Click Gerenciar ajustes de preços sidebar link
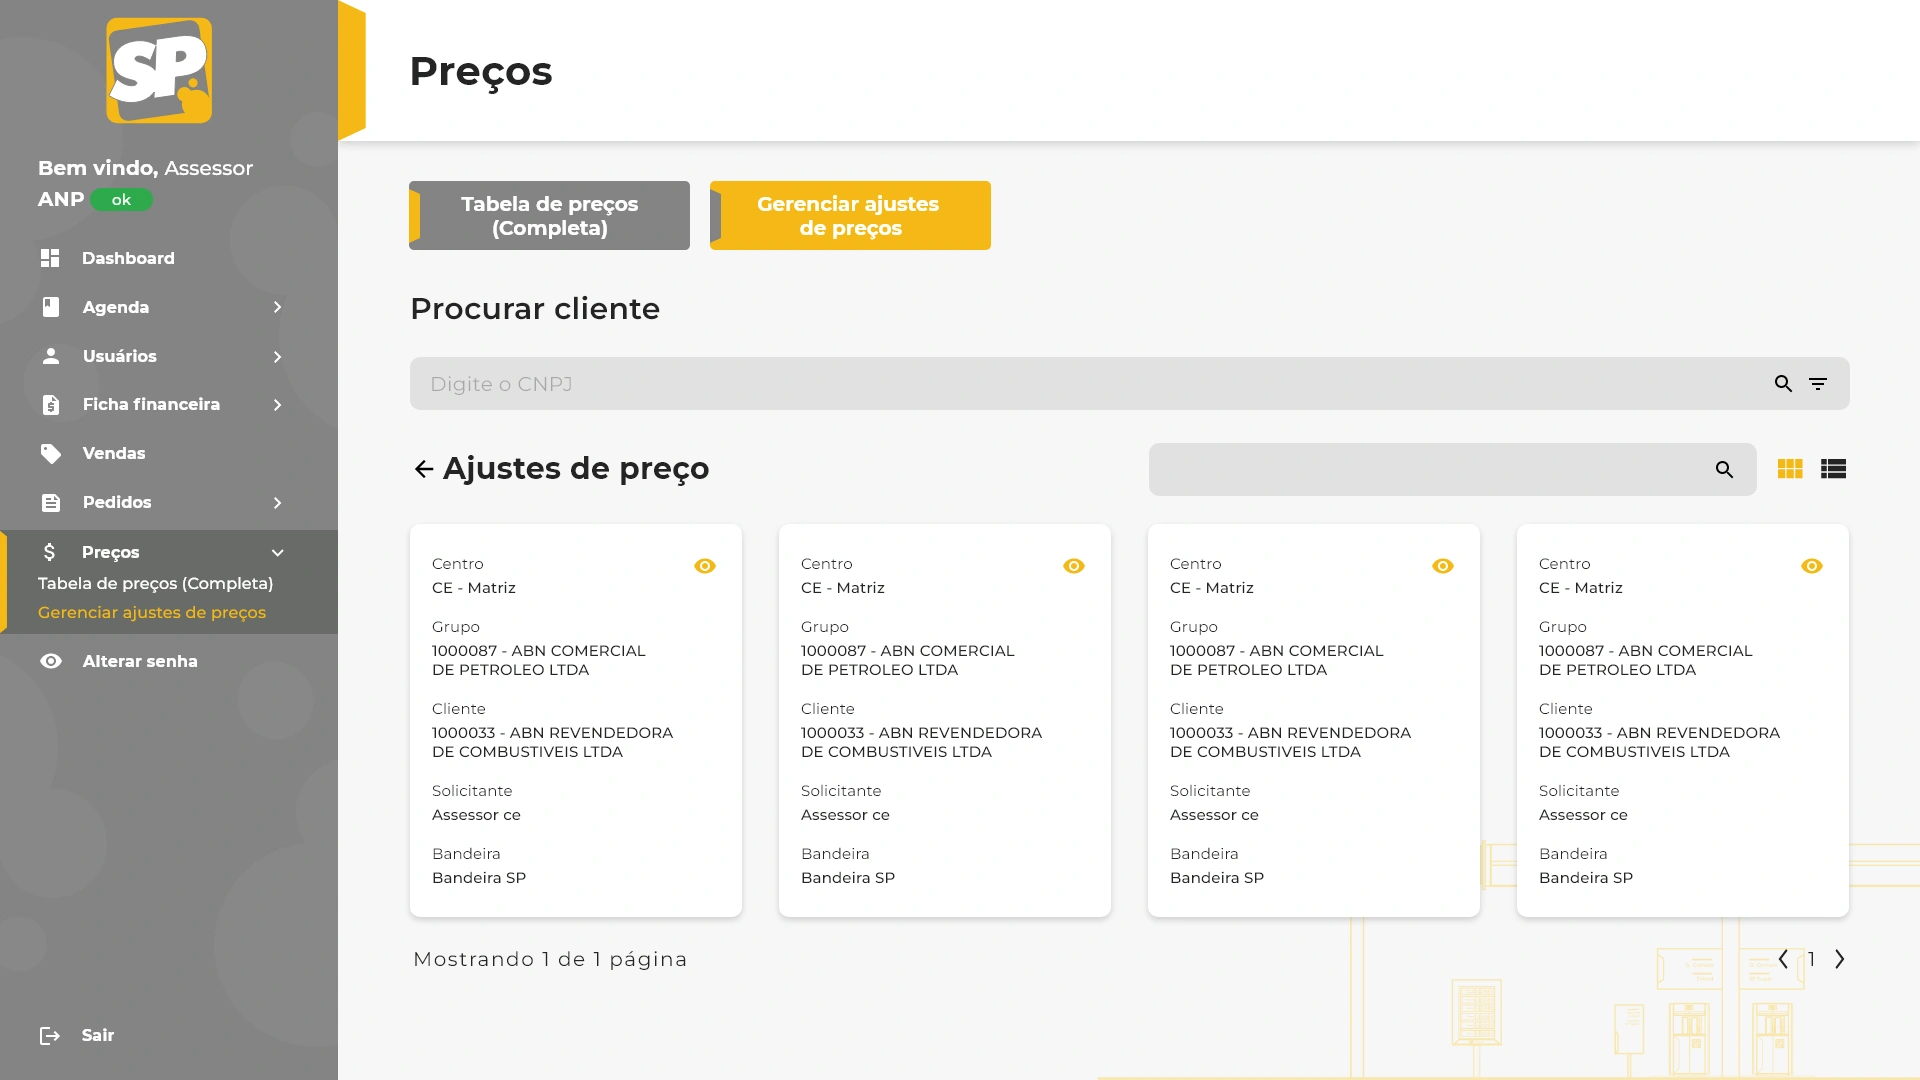 coord(152,612)
